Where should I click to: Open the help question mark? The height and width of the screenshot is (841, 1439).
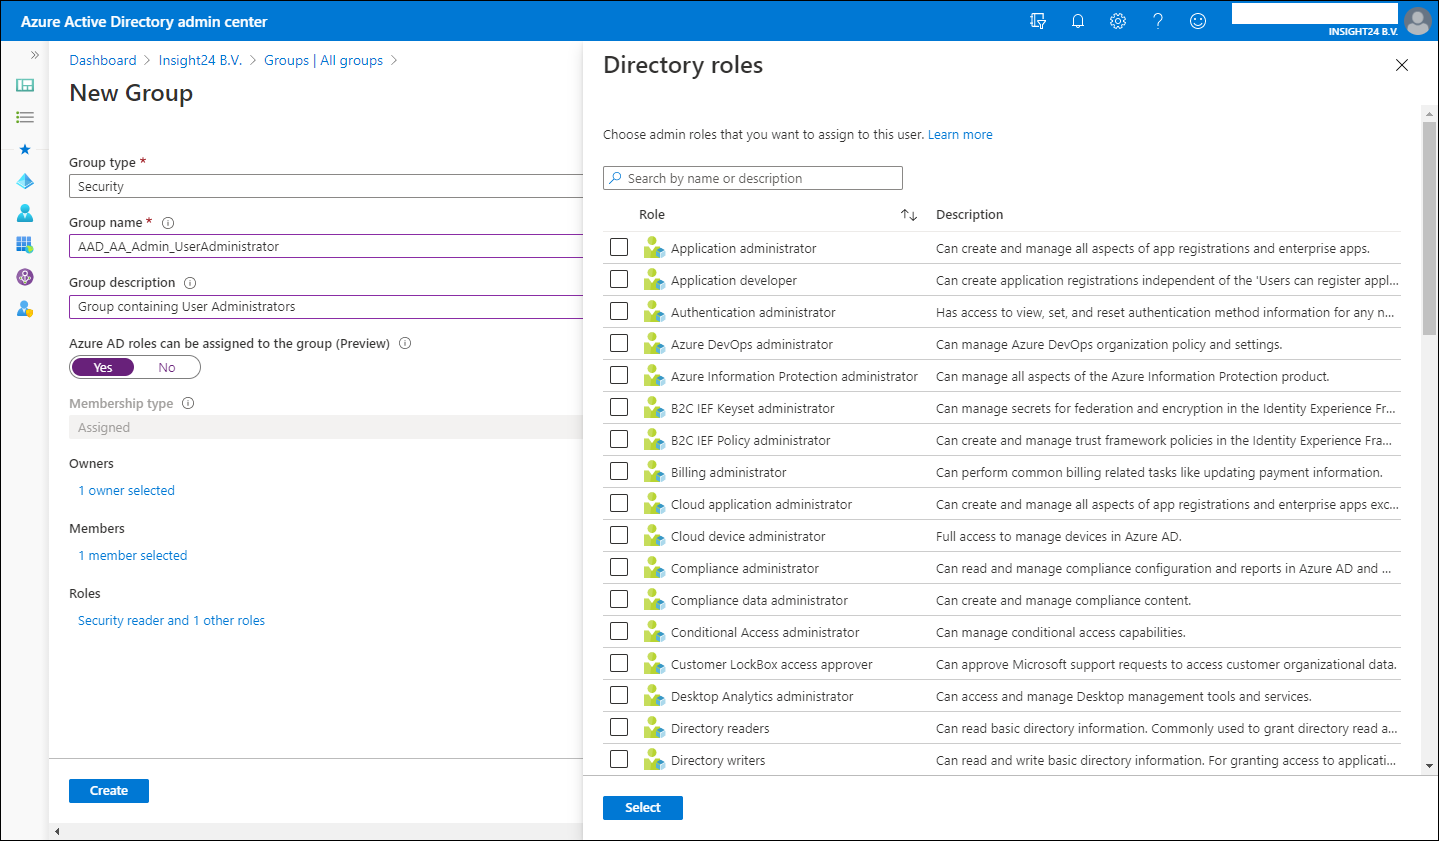coord(1158,21)
